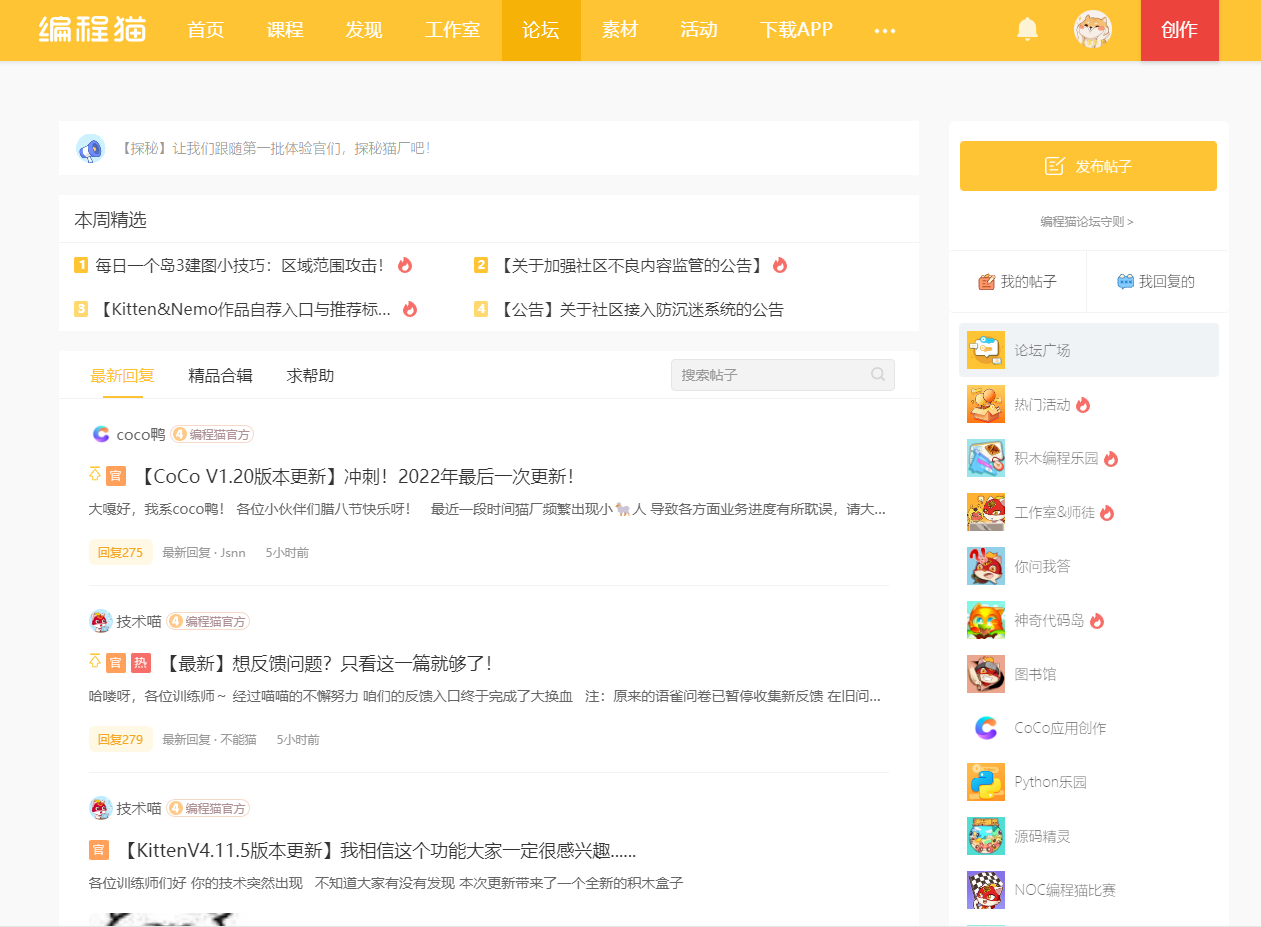Open 编程猫论坛守则 link

[1087, 222]
